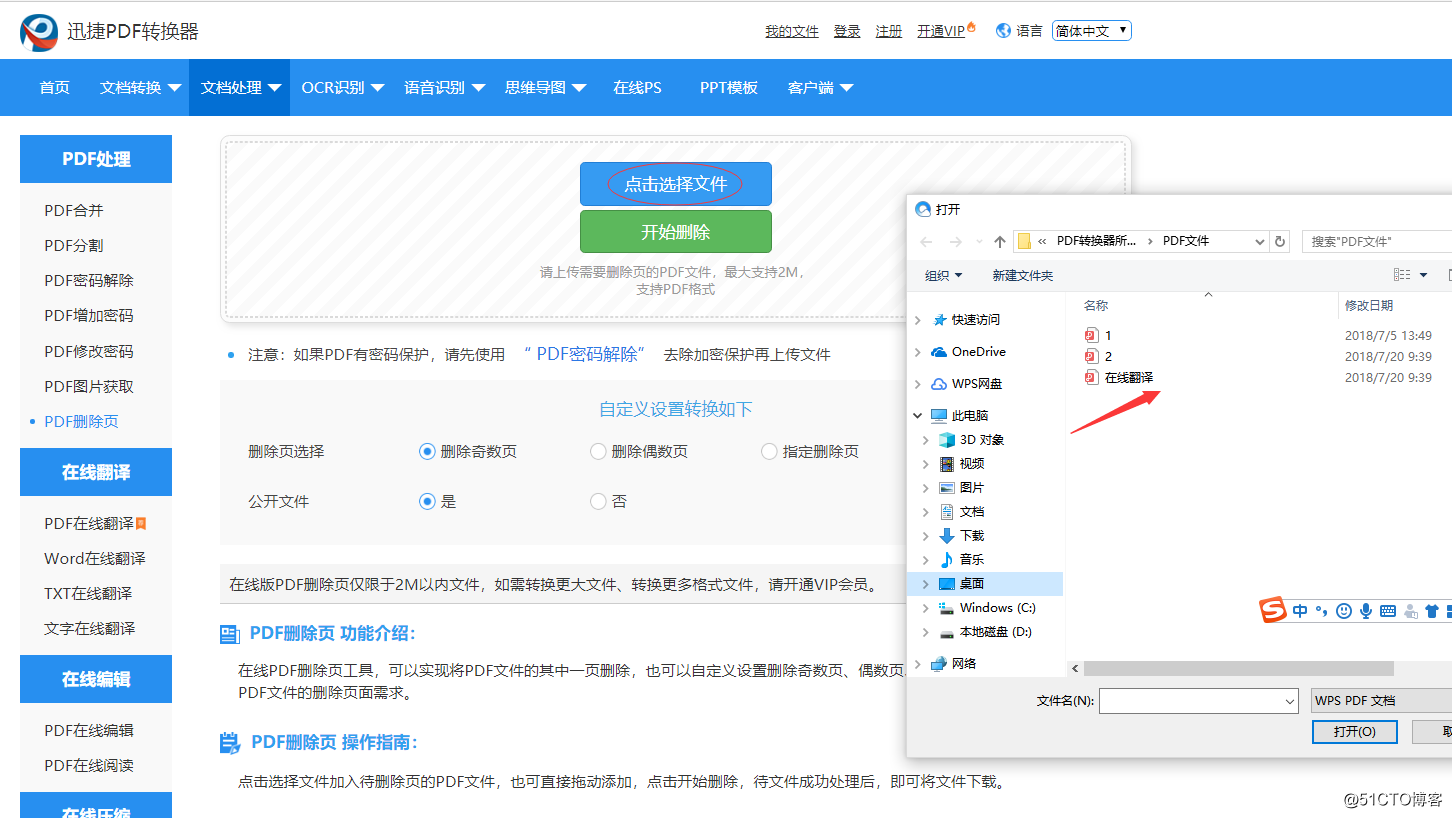Click the Sogou input method S logo
Screen dimensions: 1452x818
[1273, 610]
